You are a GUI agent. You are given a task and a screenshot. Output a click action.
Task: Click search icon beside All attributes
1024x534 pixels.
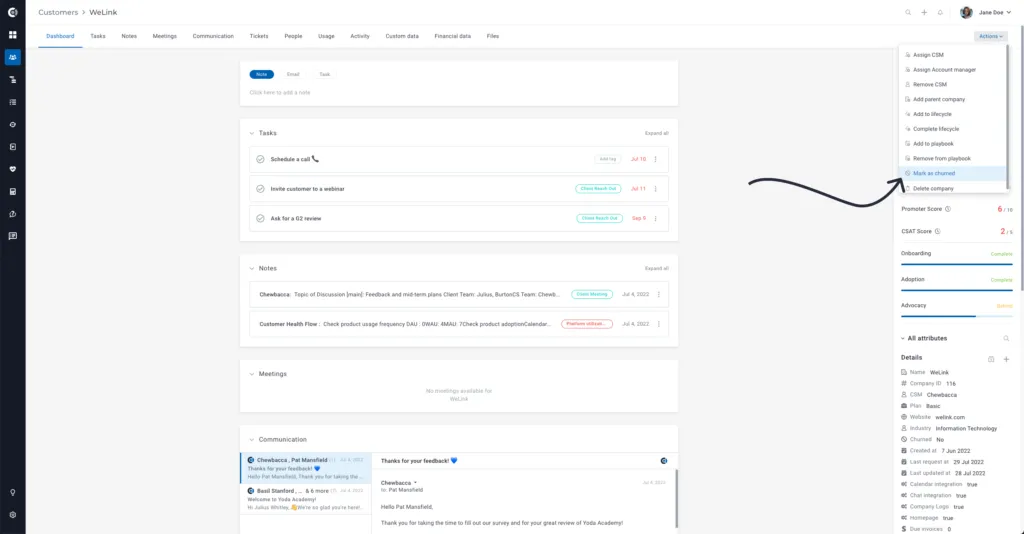point(1006,338)
